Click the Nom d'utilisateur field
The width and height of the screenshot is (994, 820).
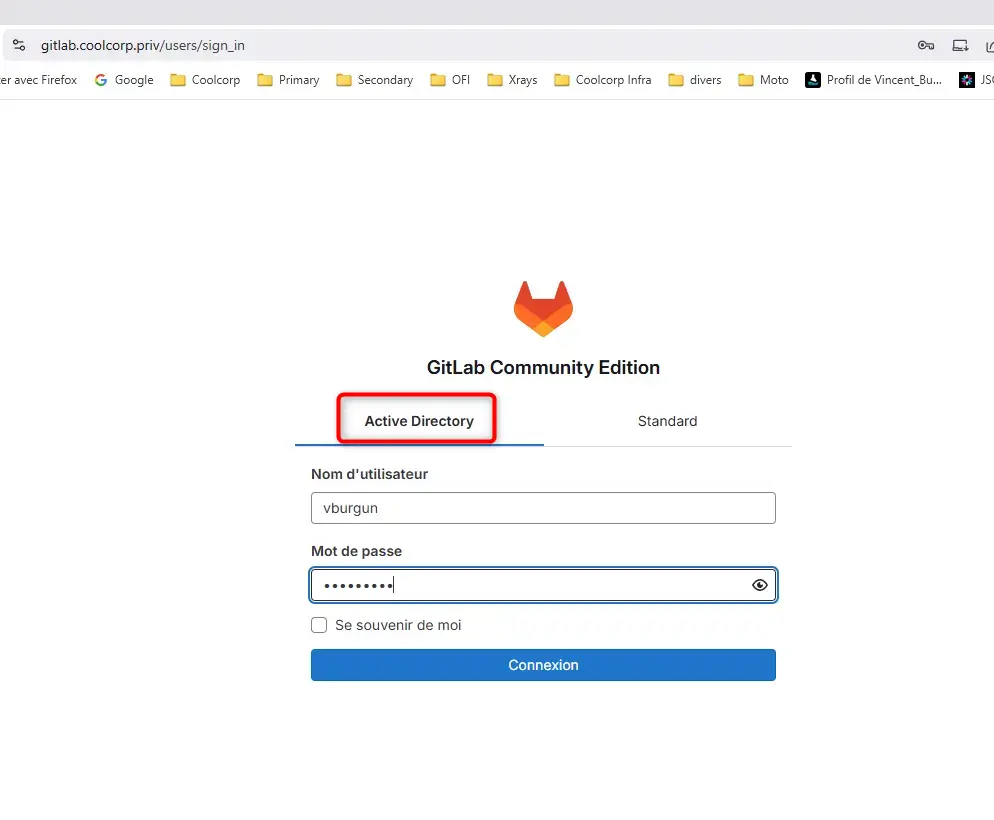click(543, 508)
